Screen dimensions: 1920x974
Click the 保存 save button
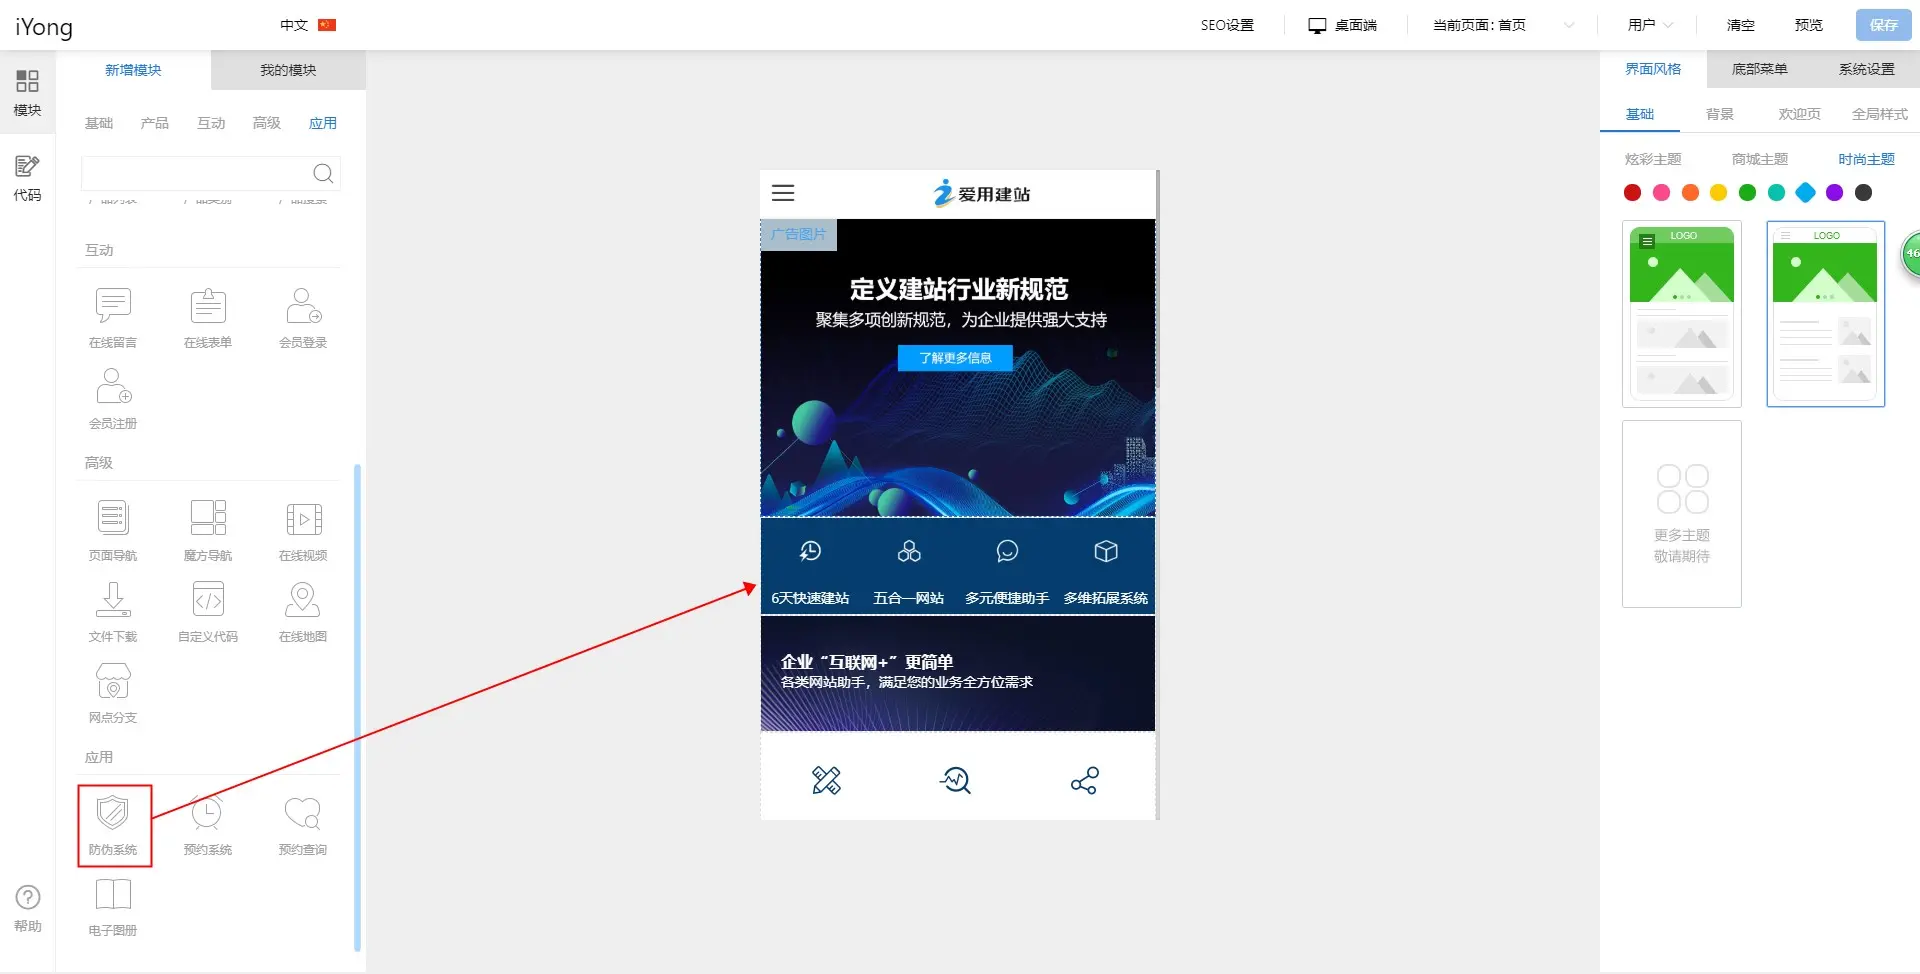(1883, 25)
